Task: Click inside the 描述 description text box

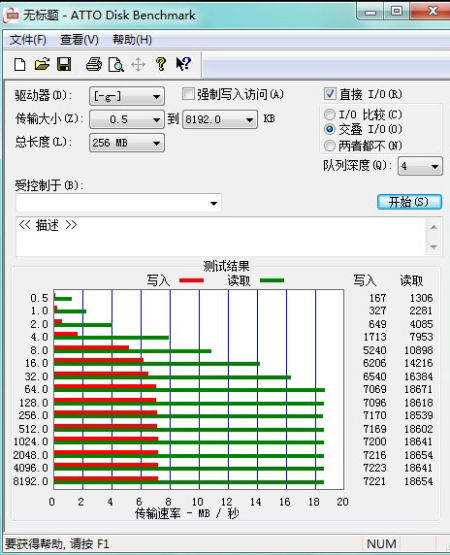Action: pos(221,236)
